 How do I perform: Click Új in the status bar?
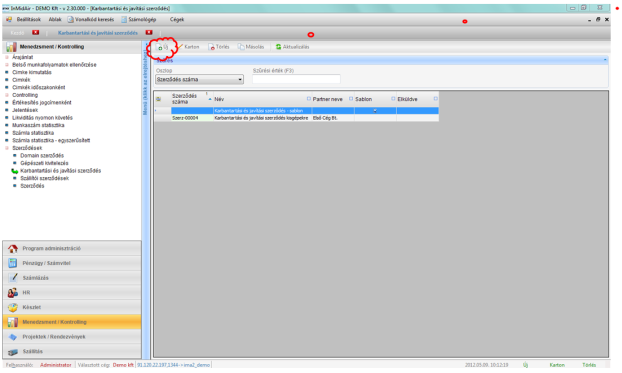[525, 365]
